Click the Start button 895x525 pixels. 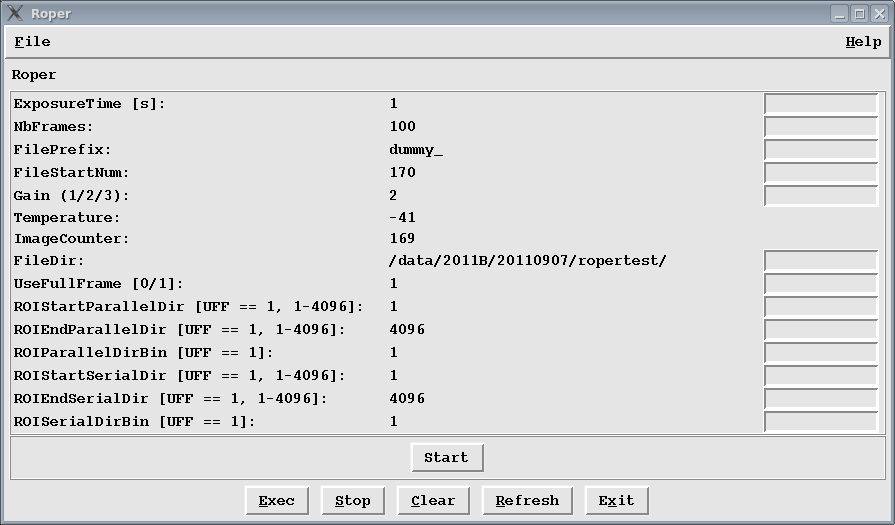pyautogui.click(x=447, y=458)
